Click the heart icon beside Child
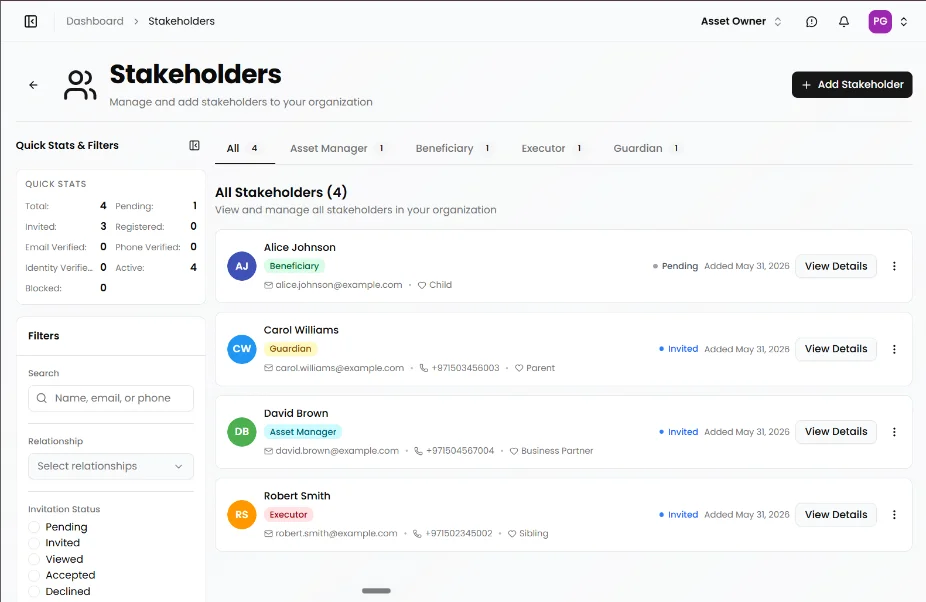The height and width of the screenshot is (602, 926). (422, 285)
